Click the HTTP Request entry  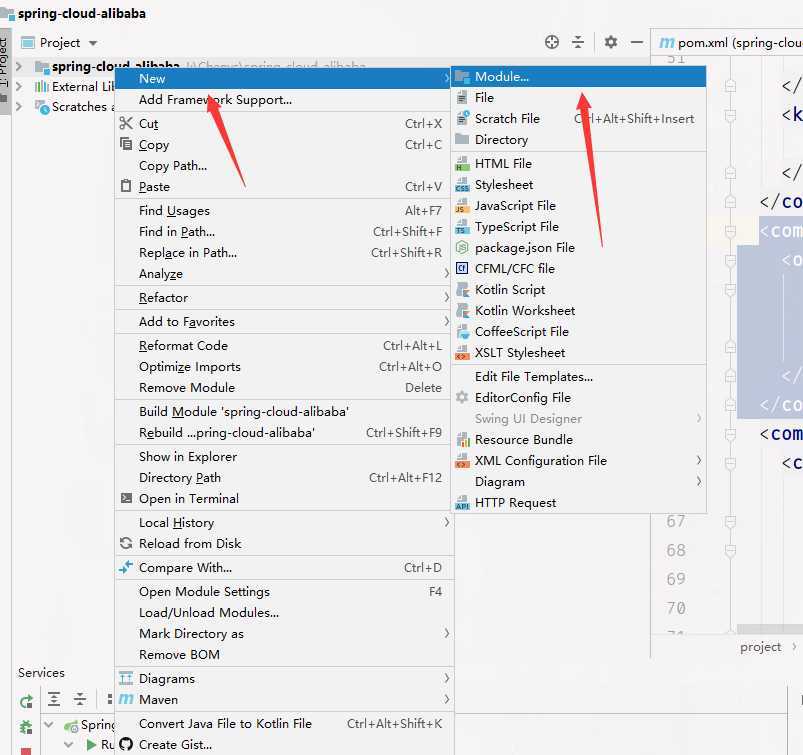point(515,502)
